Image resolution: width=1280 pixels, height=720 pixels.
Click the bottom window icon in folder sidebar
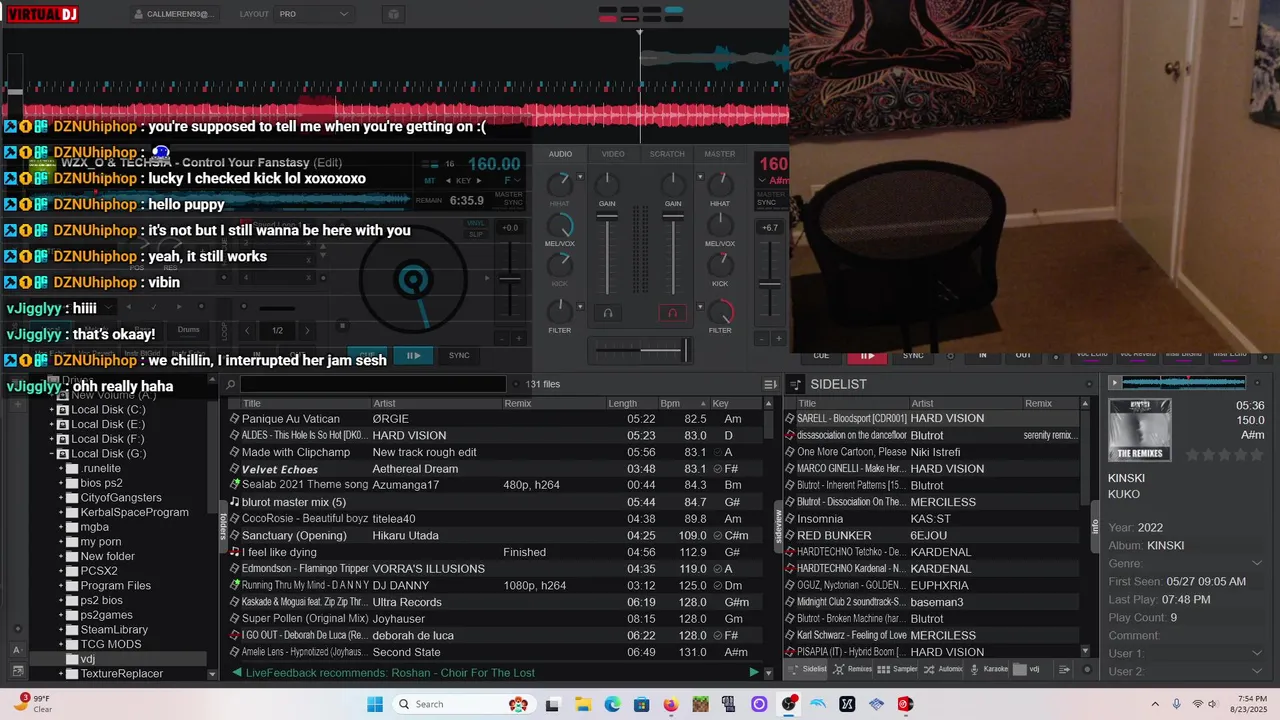coord(17,672)
